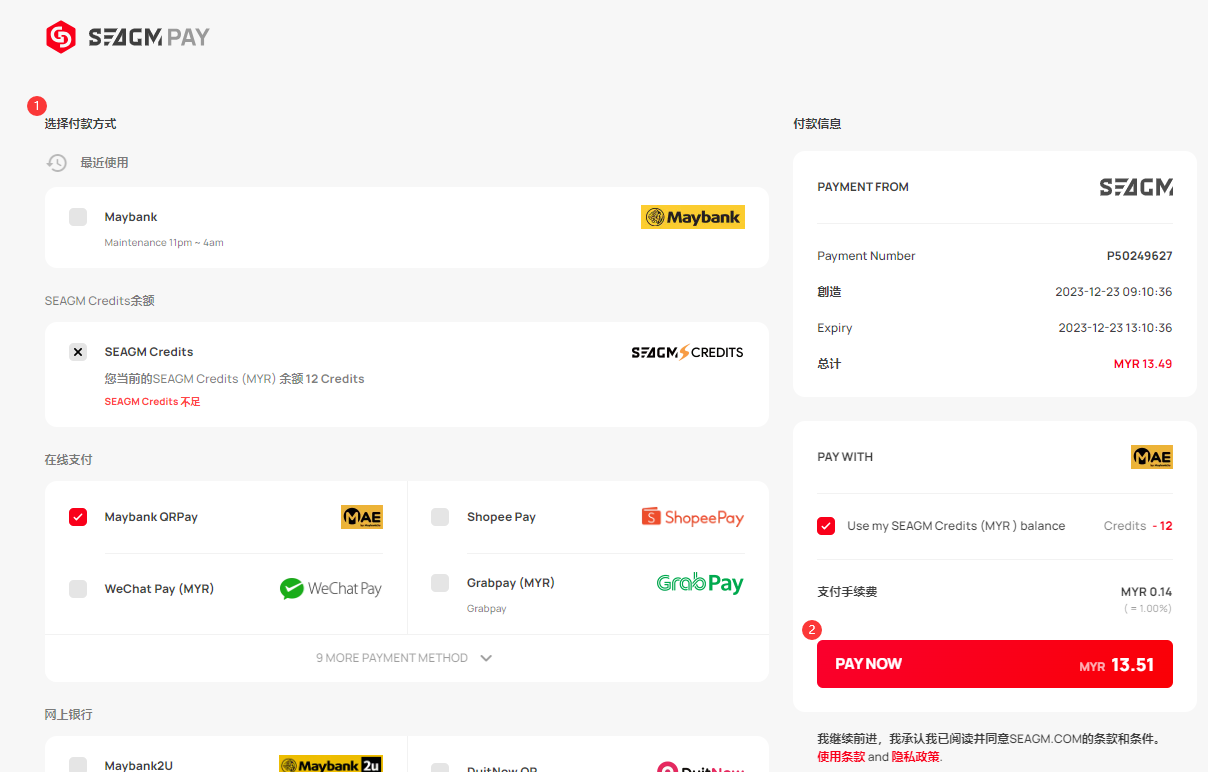Click the expiry time 2023-12-23 13:10:36
Screen dimensions: 1208x772
pos(1116,328)
